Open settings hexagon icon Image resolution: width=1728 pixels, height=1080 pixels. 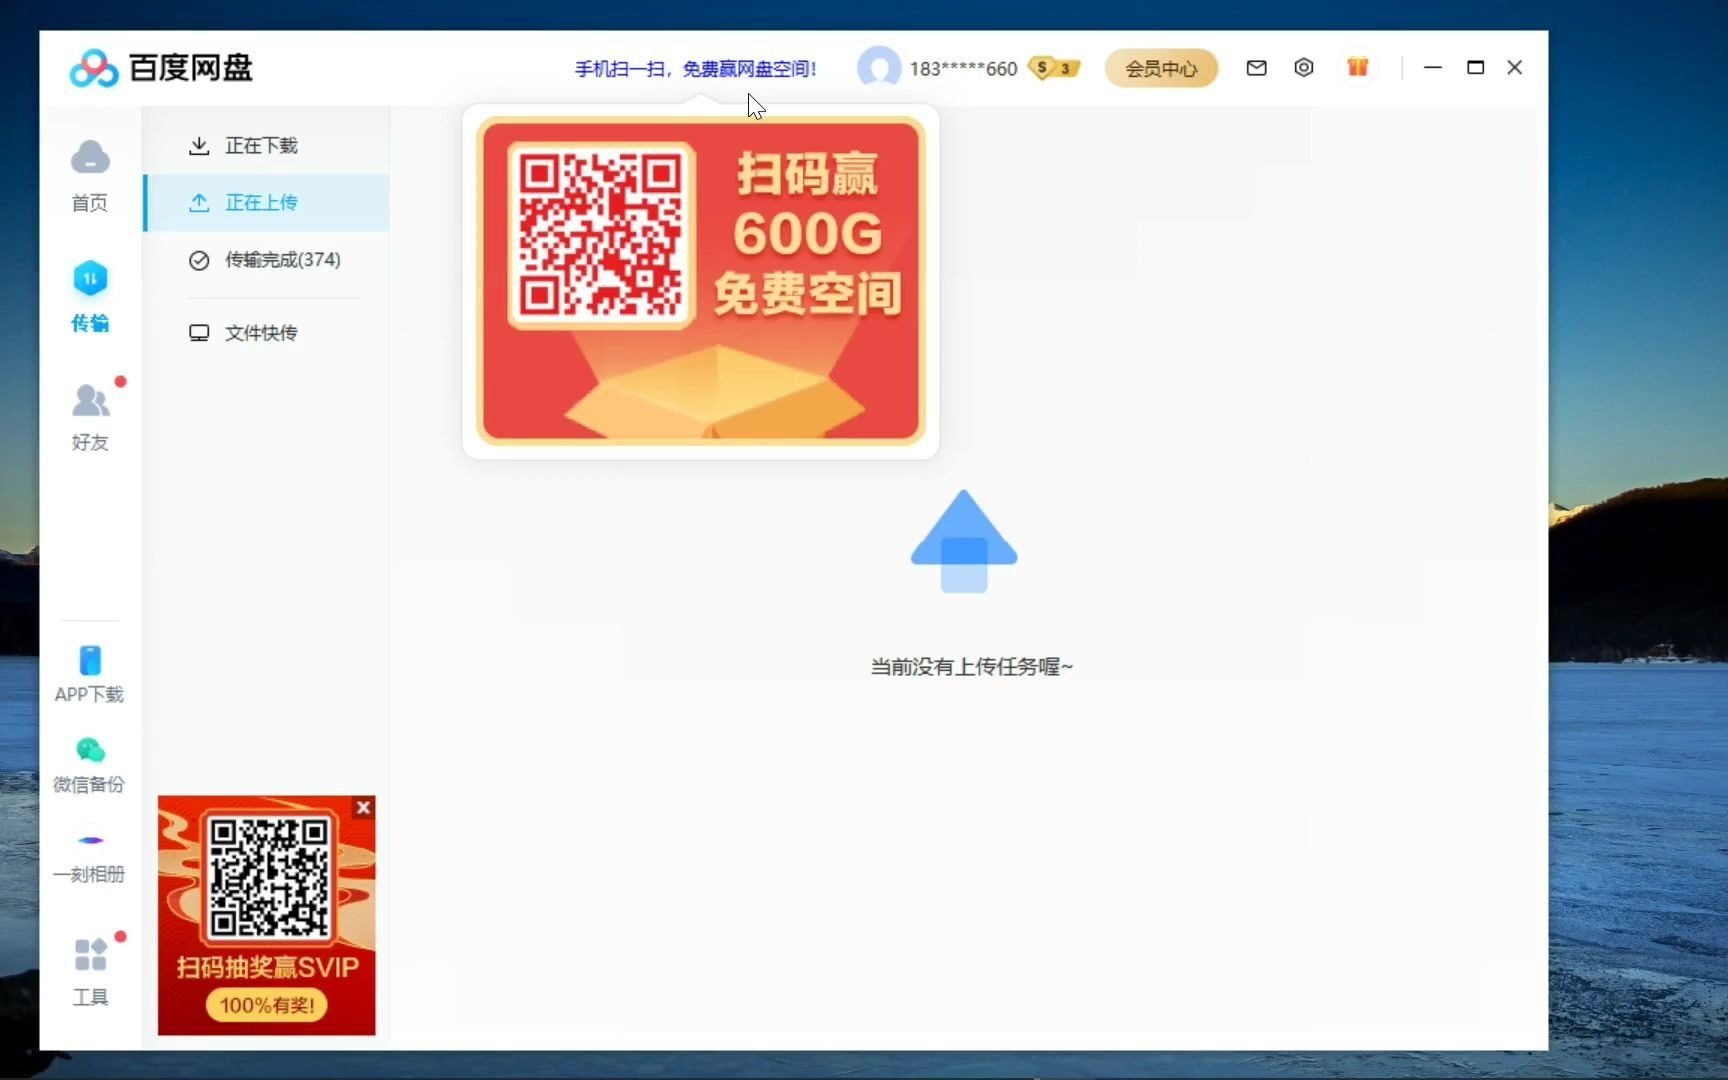[1303, 68]
